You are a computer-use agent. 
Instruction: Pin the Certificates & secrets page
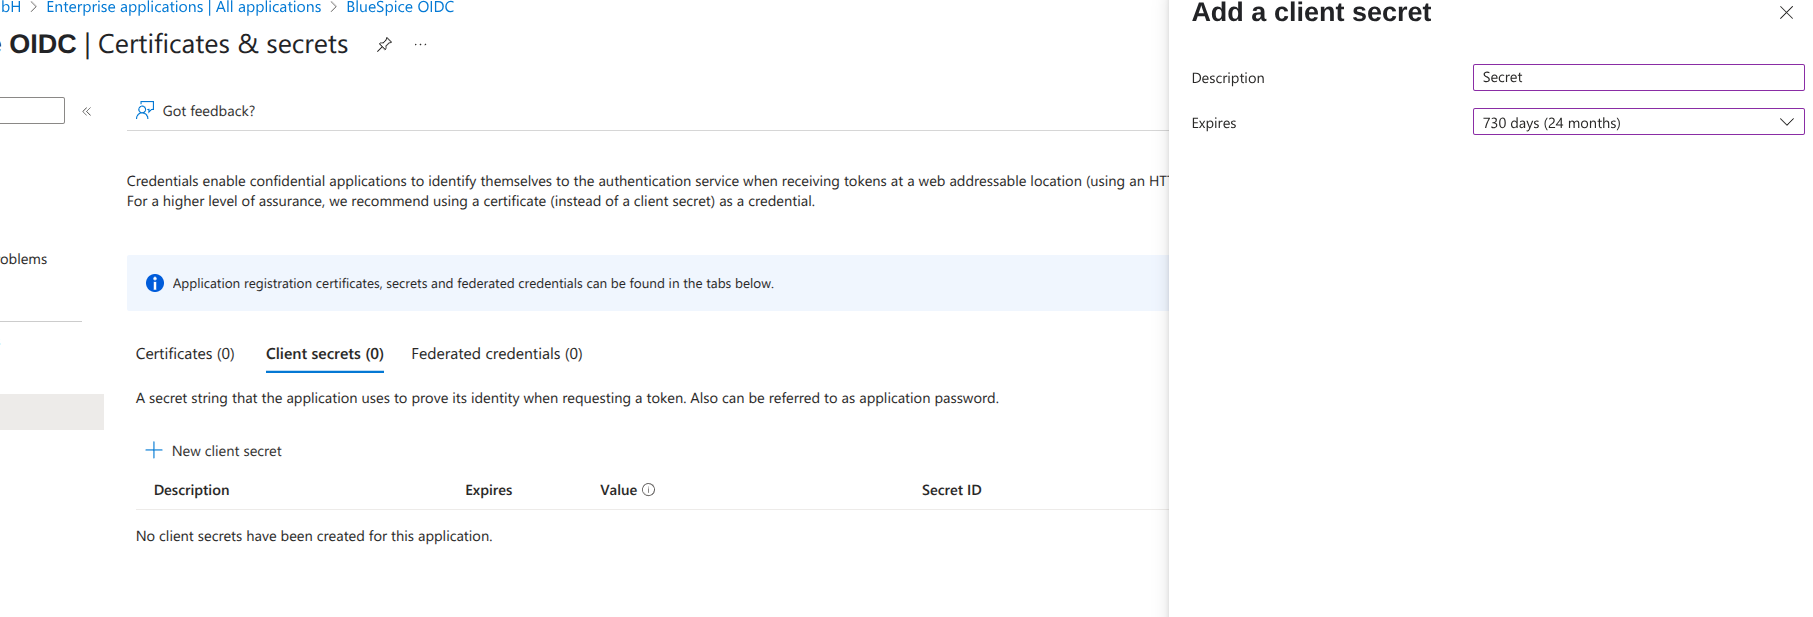coord(384,45)
